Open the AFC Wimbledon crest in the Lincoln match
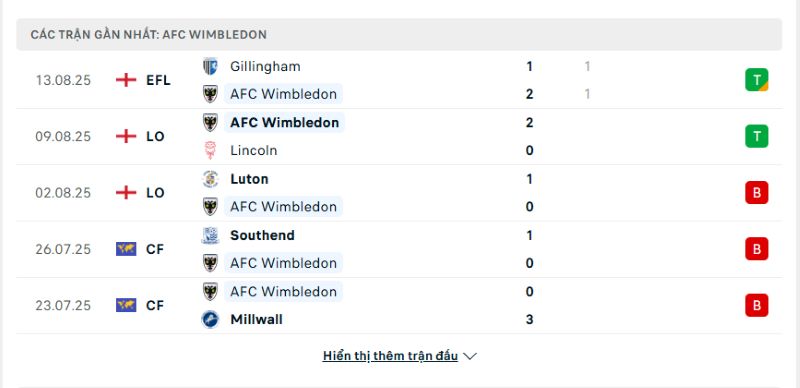Viewport: 800px width, 388px height. pos(210,123)
